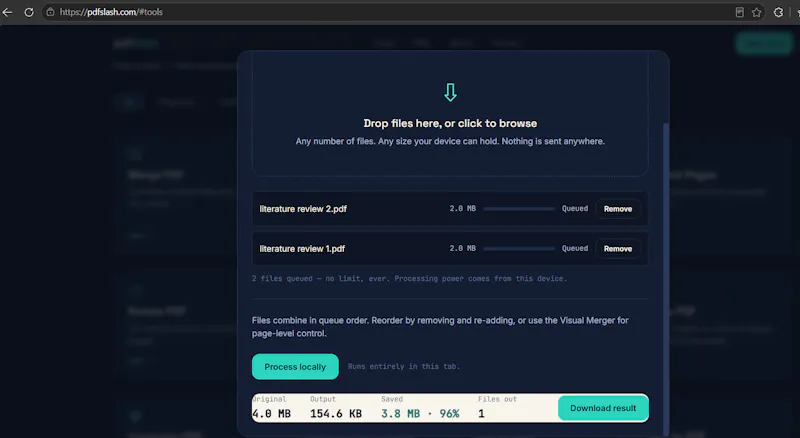Click the address bar URL pdfslash.com
Viewport: 800px width, 438px height.
[111, 12]
